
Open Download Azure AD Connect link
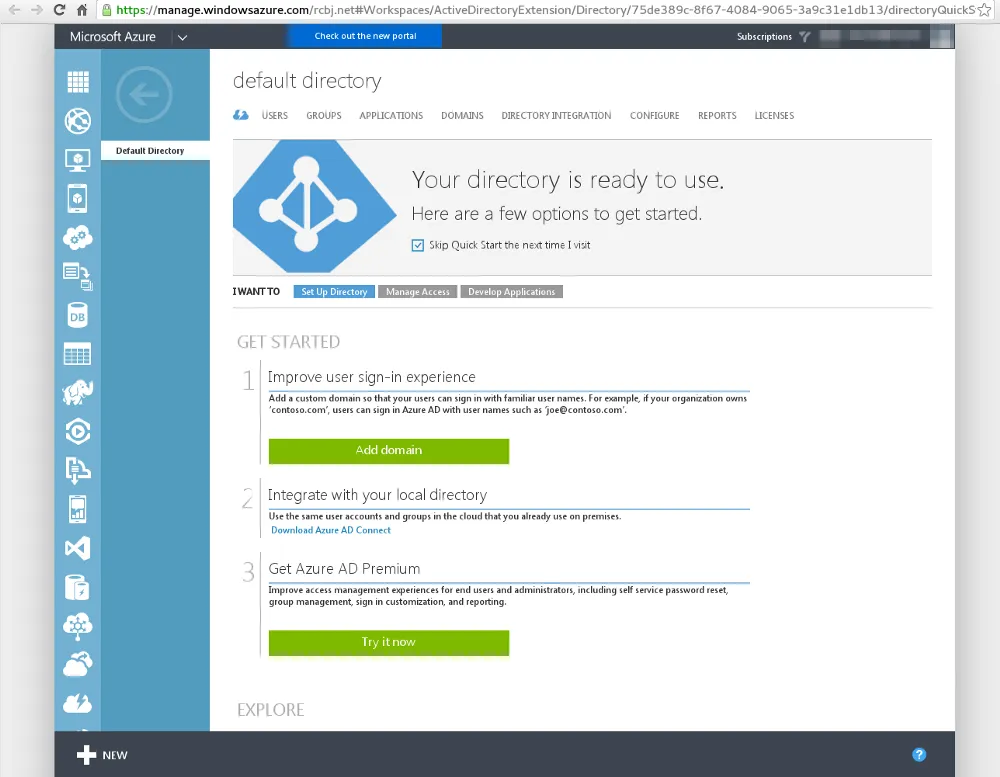(x=331, y=530)
